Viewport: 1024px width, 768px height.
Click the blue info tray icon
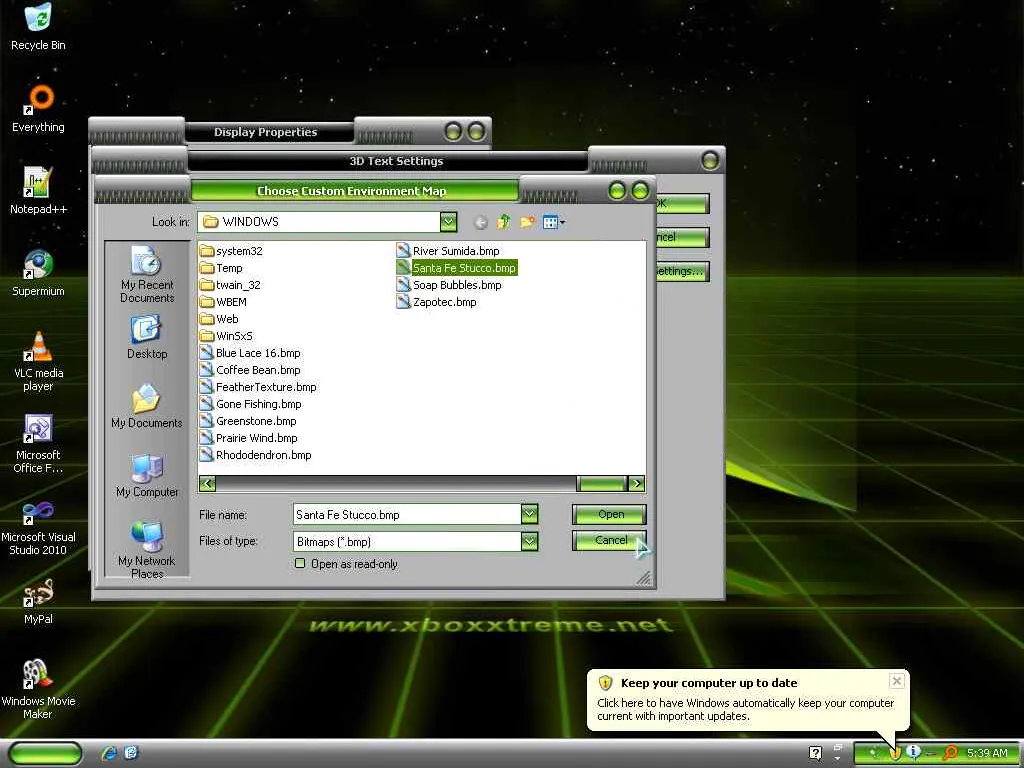coord(913,752)
